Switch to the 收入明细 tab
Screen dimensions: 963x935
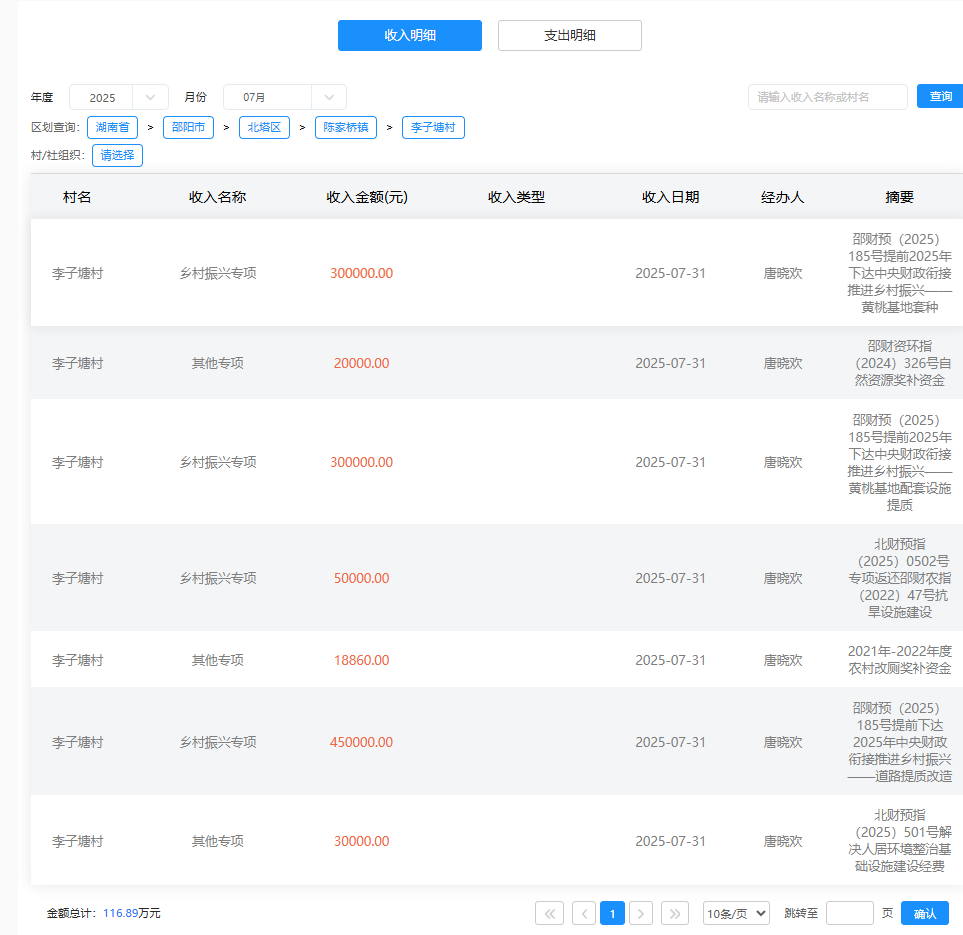(x=409, y=35)
